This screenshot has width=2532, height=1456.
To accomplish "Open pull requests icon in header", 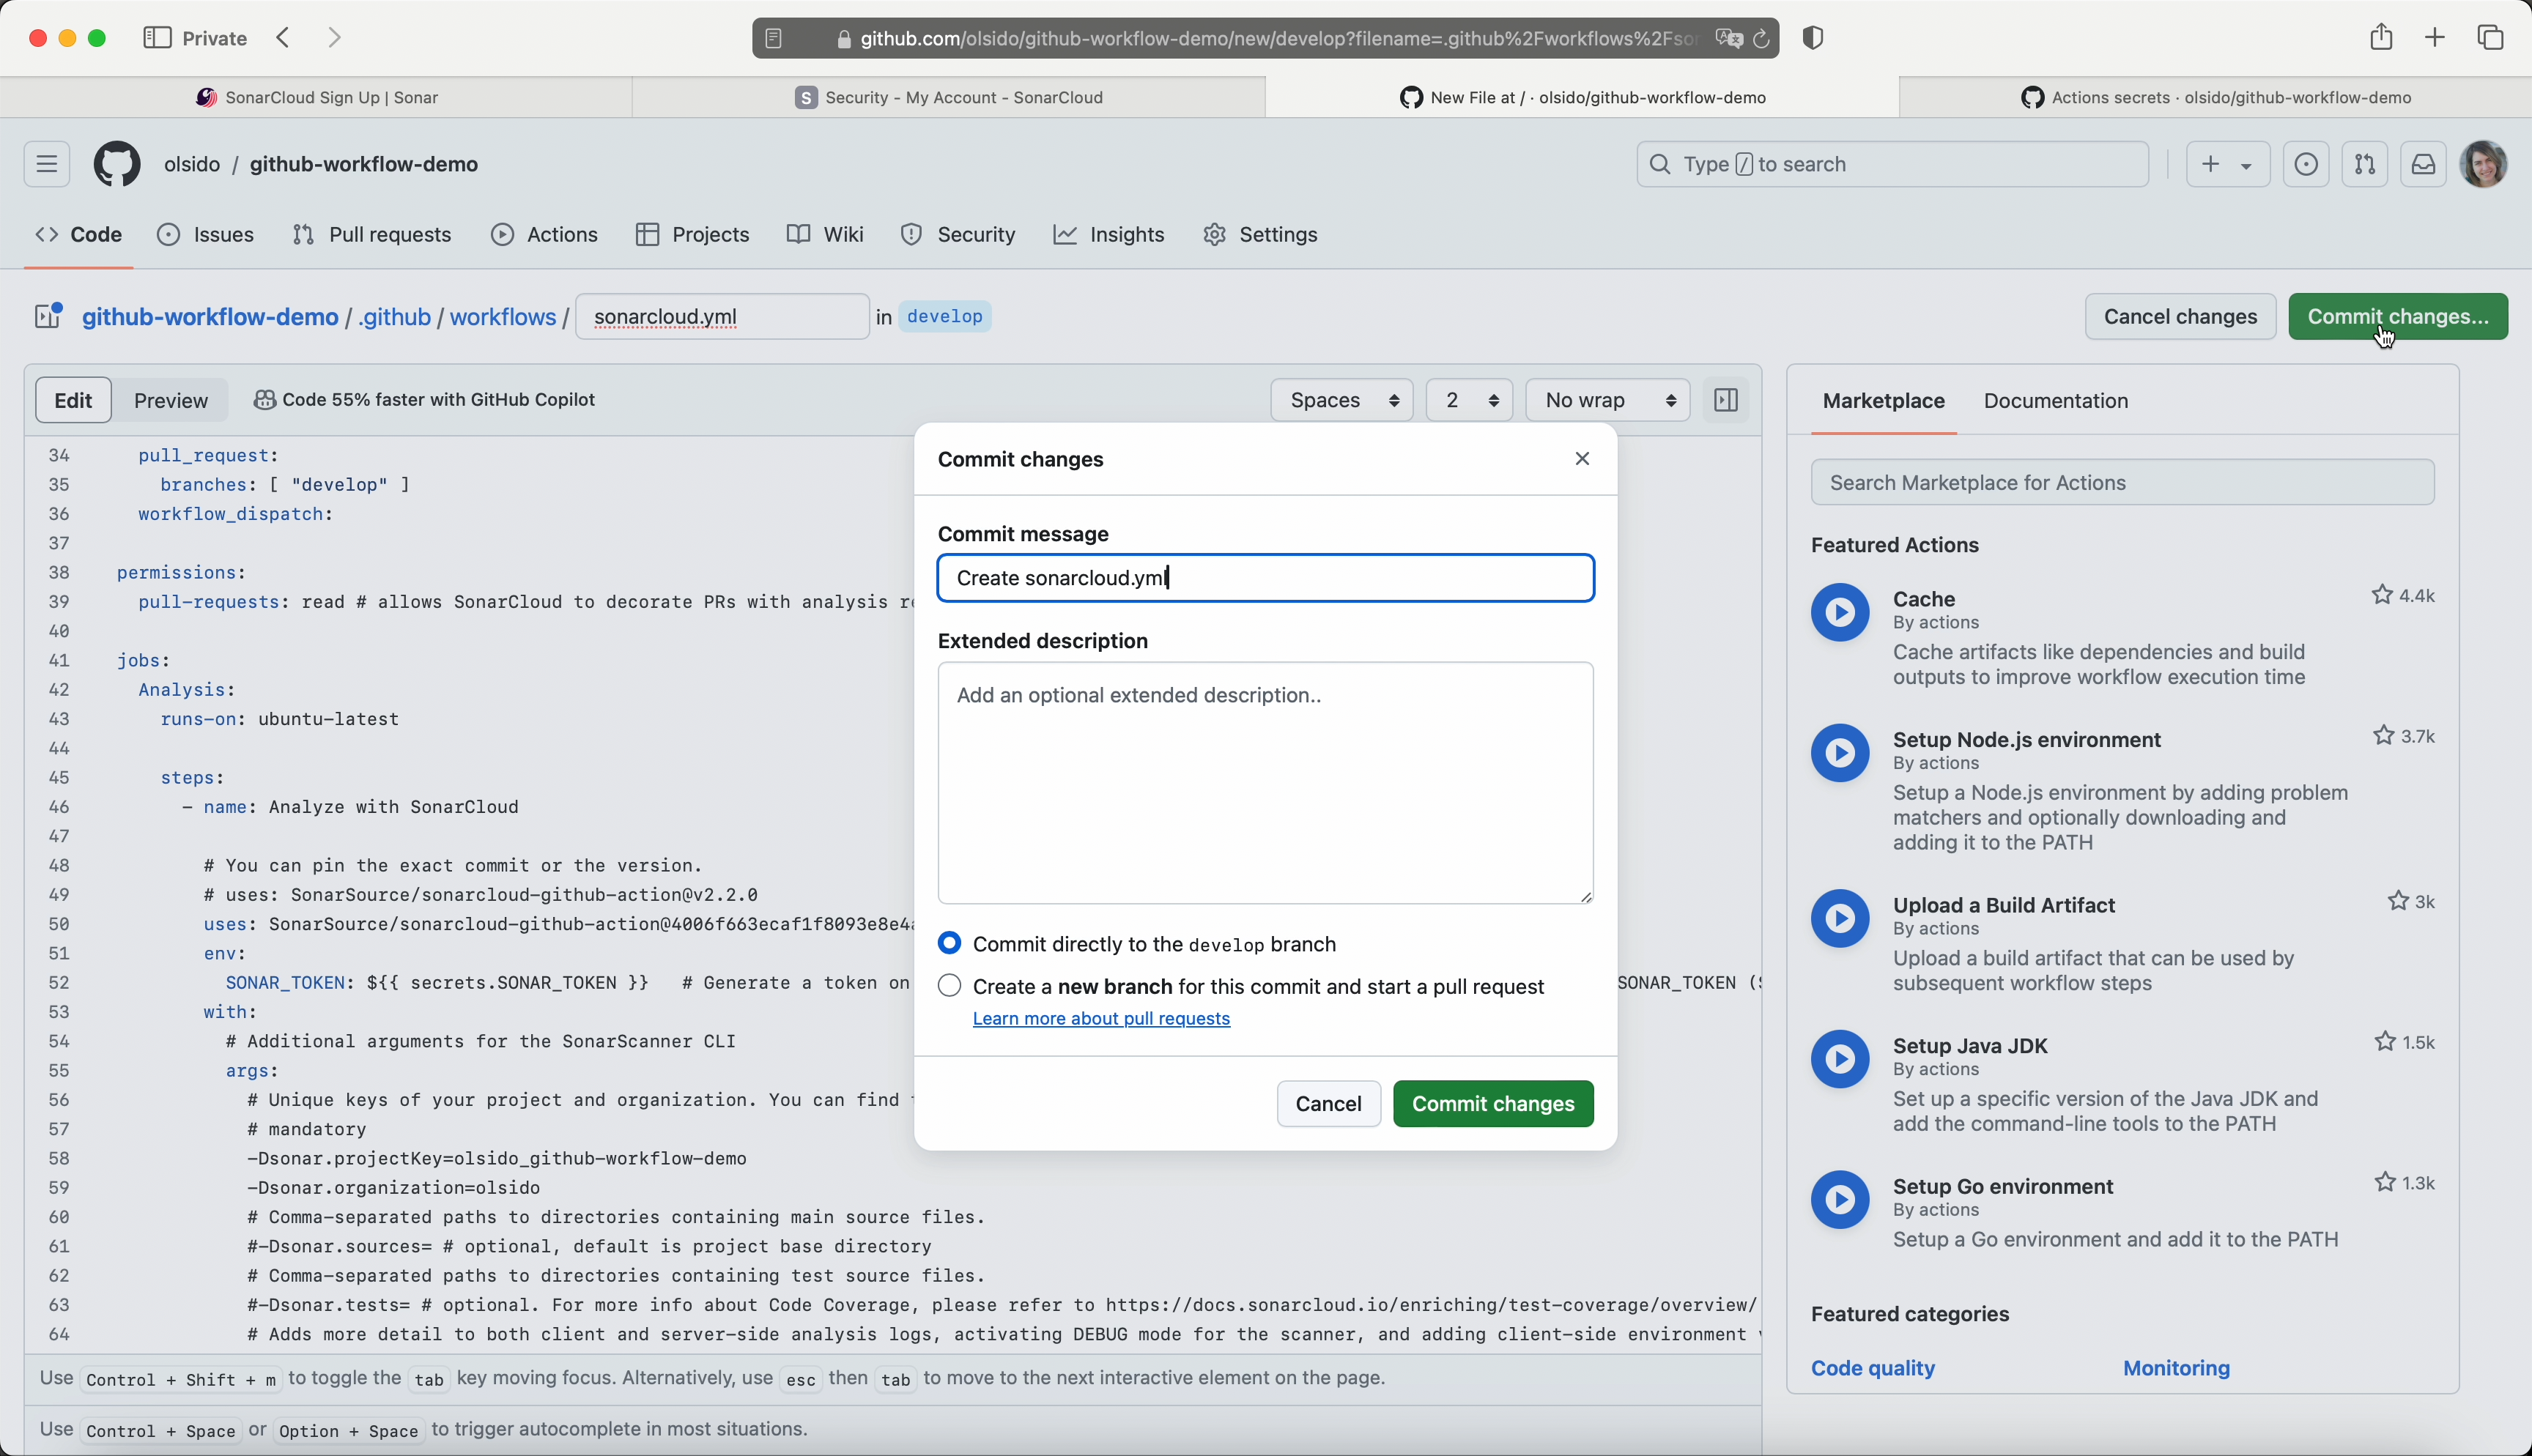I will [x=2365, y=165].
